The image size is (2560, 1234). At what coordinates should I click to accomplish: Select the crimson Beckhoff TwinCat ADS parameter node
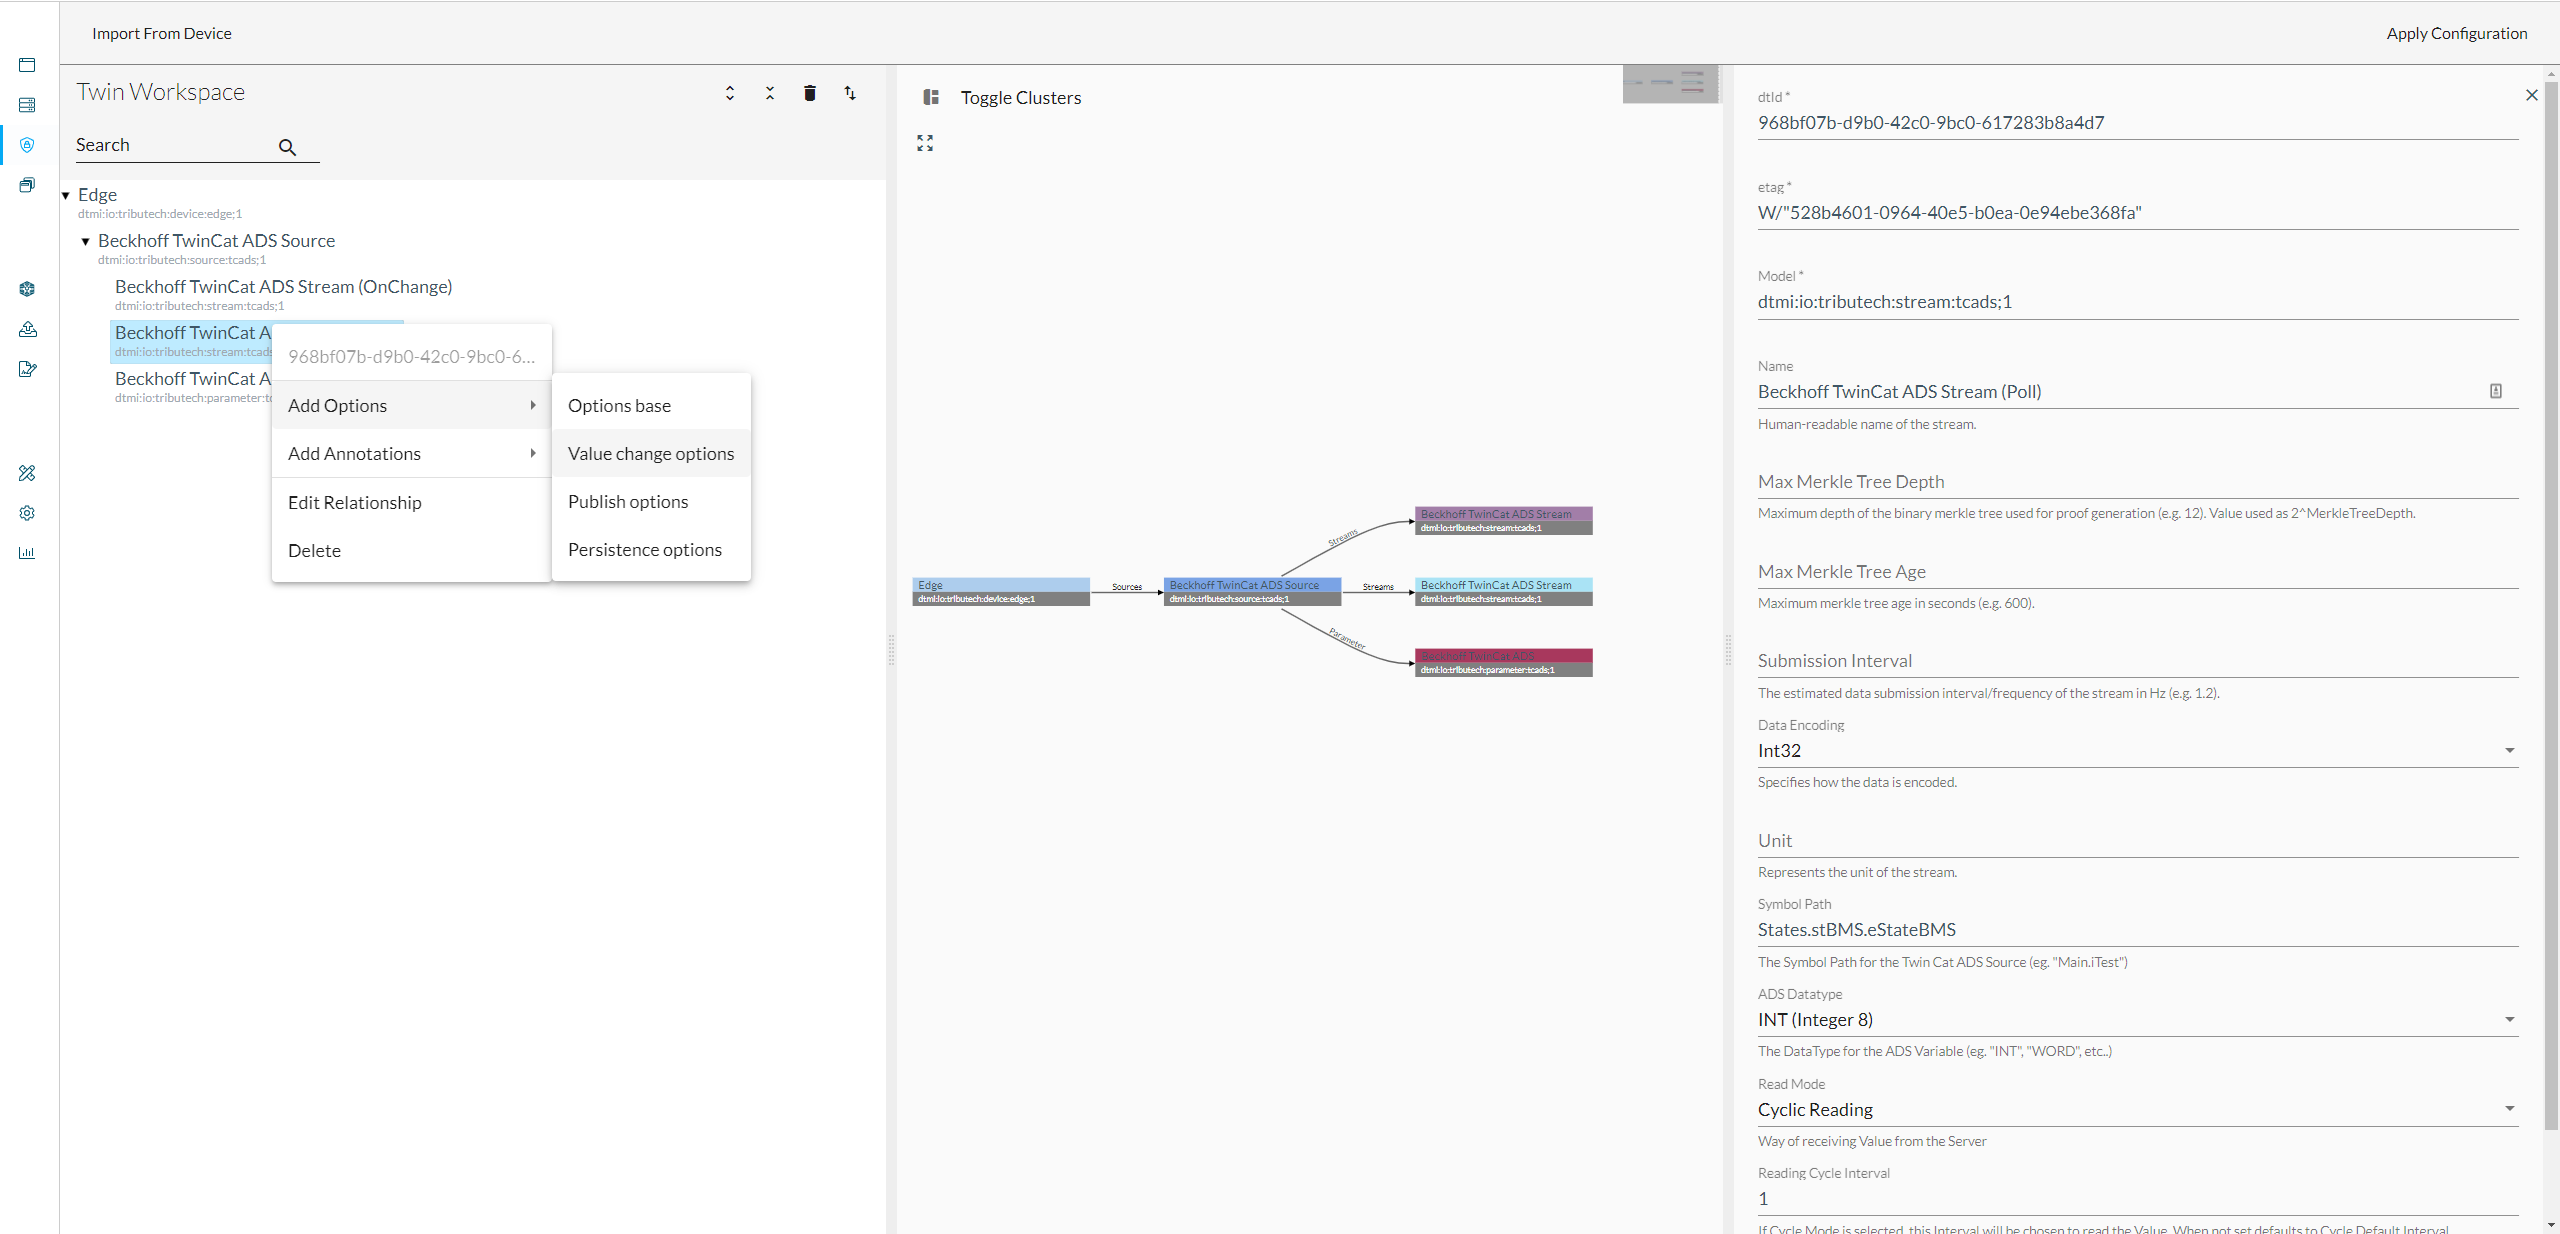1504,663
